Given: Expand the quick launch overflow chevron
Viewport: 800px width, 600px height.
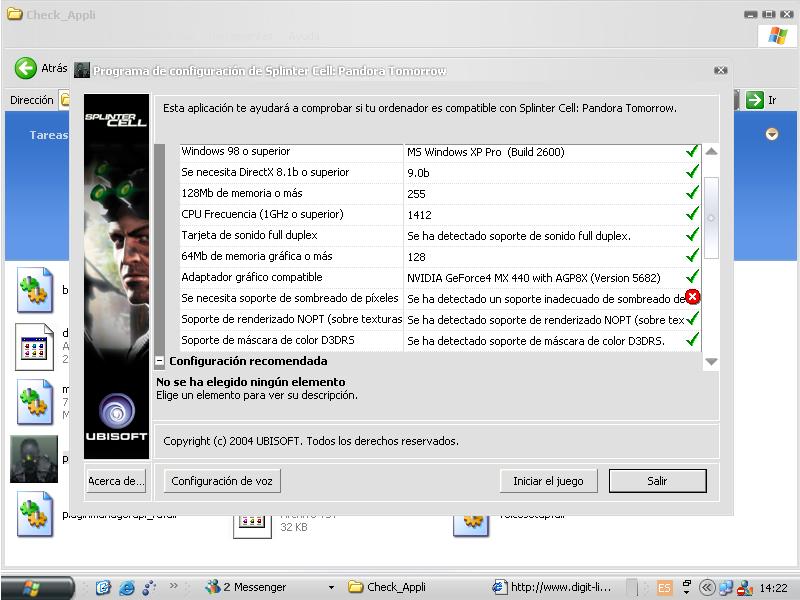Looking at the screenshot, I should click(x=173, y=586).
